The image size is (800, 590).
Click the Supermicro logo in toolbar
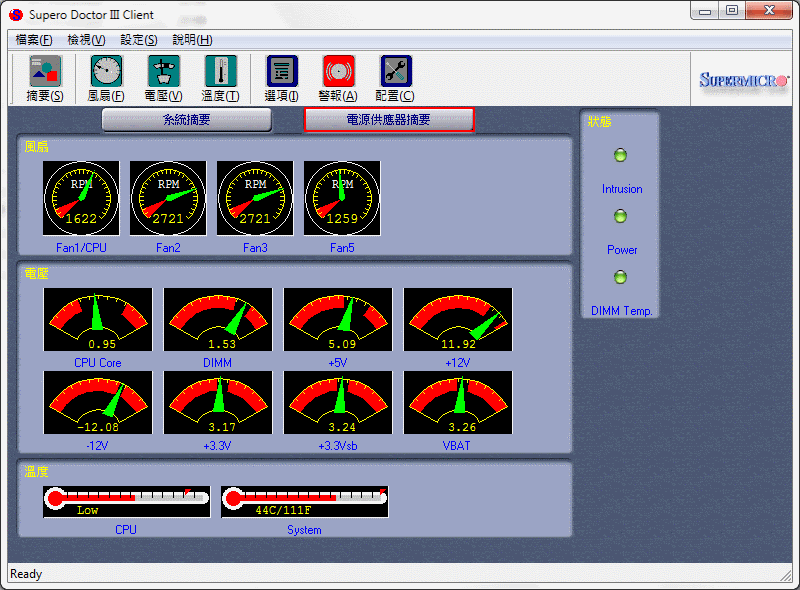click(x=742, y=80)
